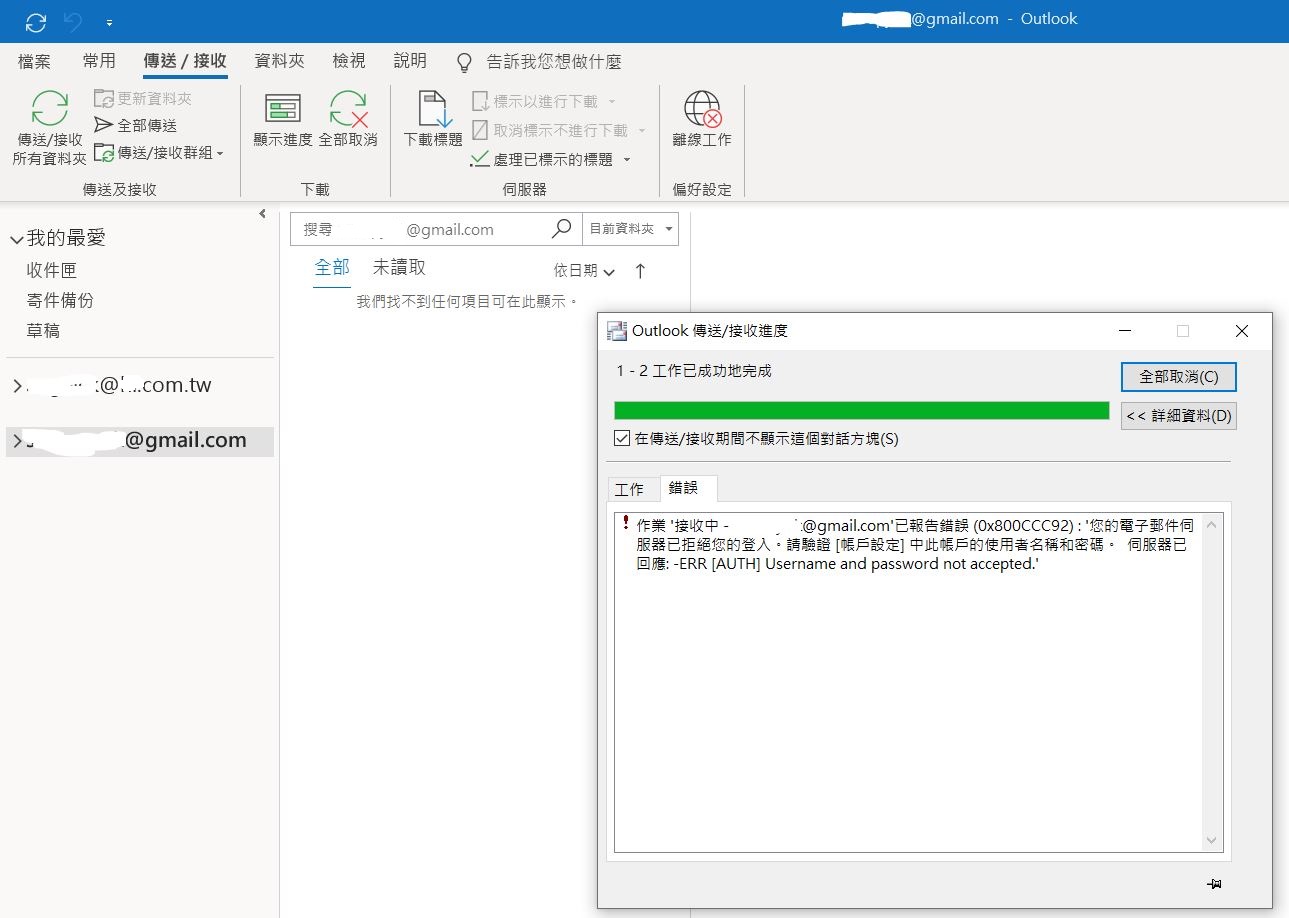This screenshot has width=1289, height=918.
Task: Select 收件匣 in favorites
Action: click(52, 270)
